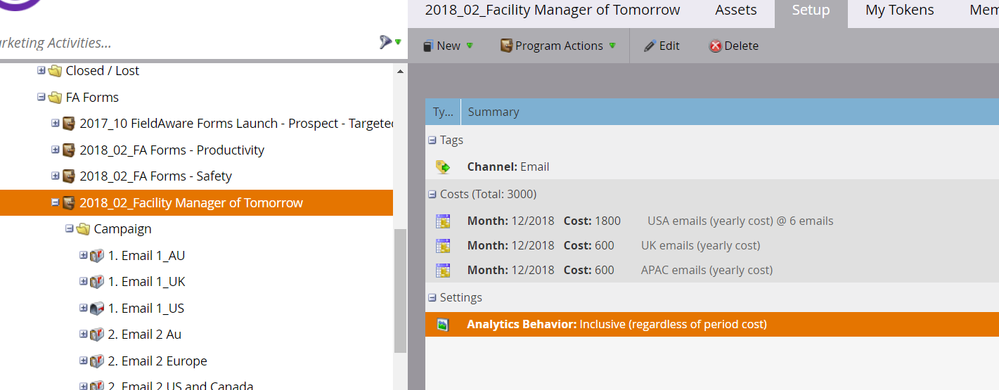Click the email program icon for 1. Email 1_US
The image size is (999, 390).
coord(97,308)
